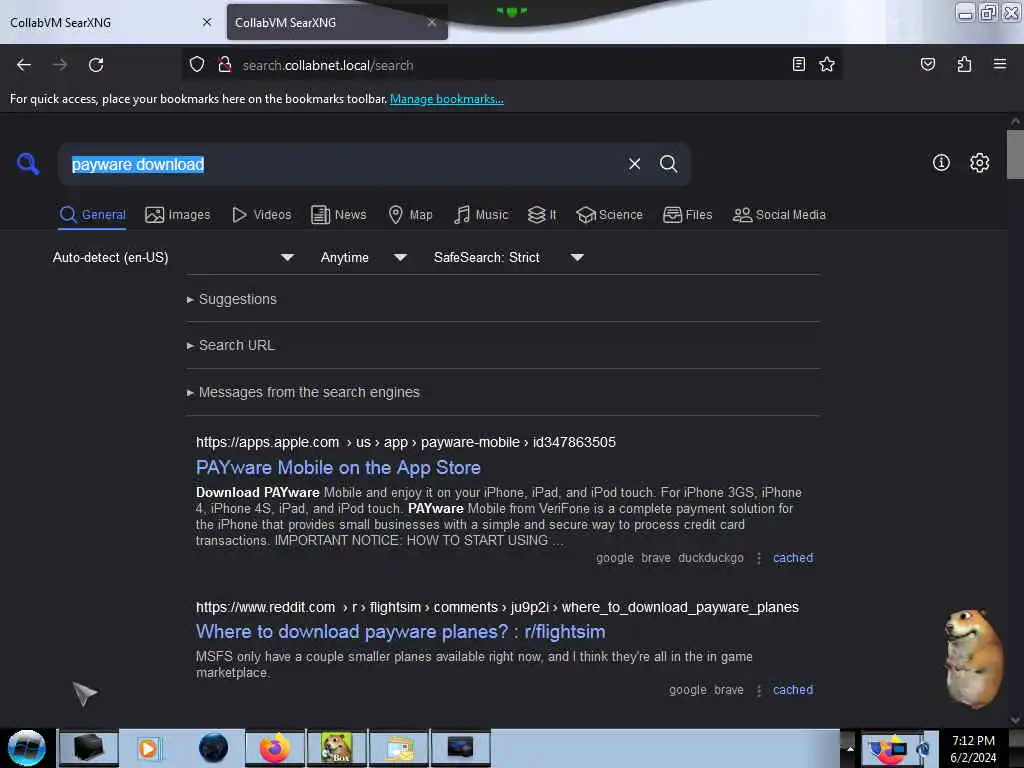
Task: Switch to the Social Media category
Action: point(779,215)
